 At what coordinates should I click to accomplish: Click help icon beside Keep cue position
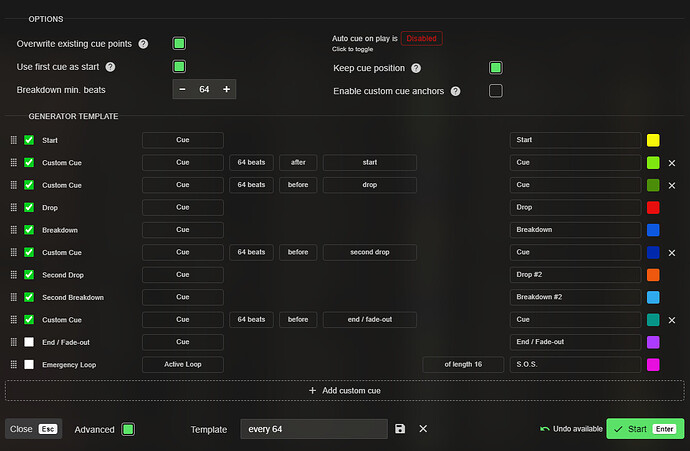point(416,68)
